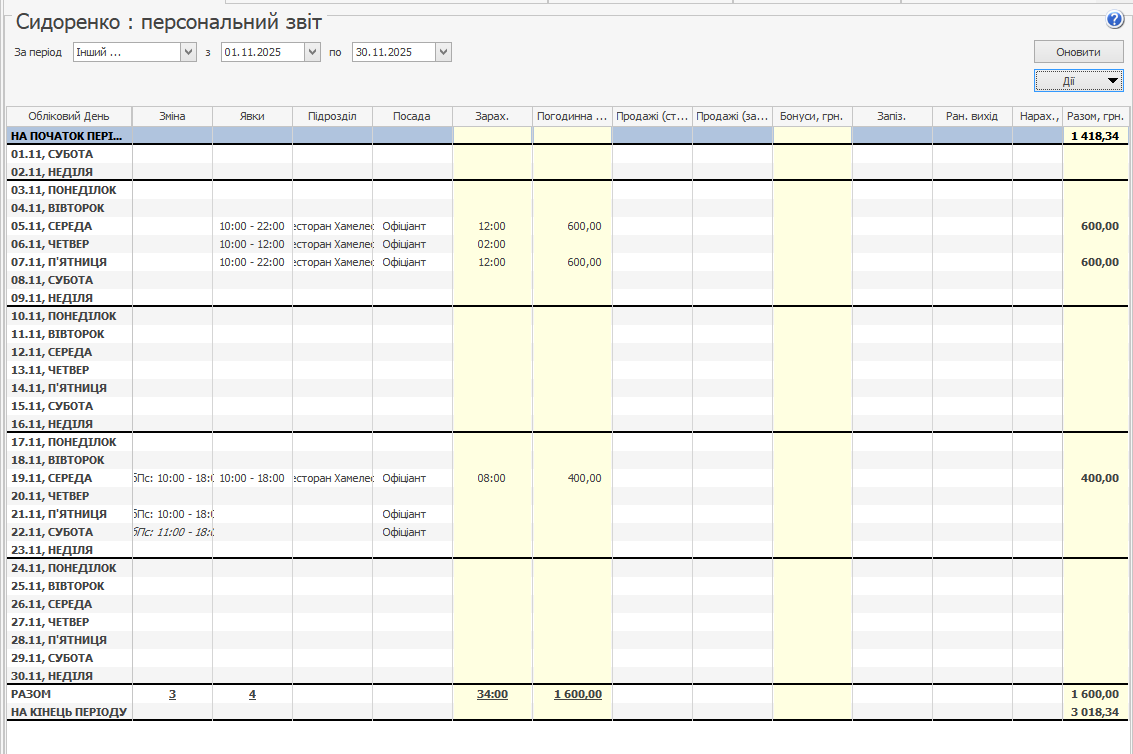
Task: Sort by Обліковий День column header
Action: (x=69, y=116)
